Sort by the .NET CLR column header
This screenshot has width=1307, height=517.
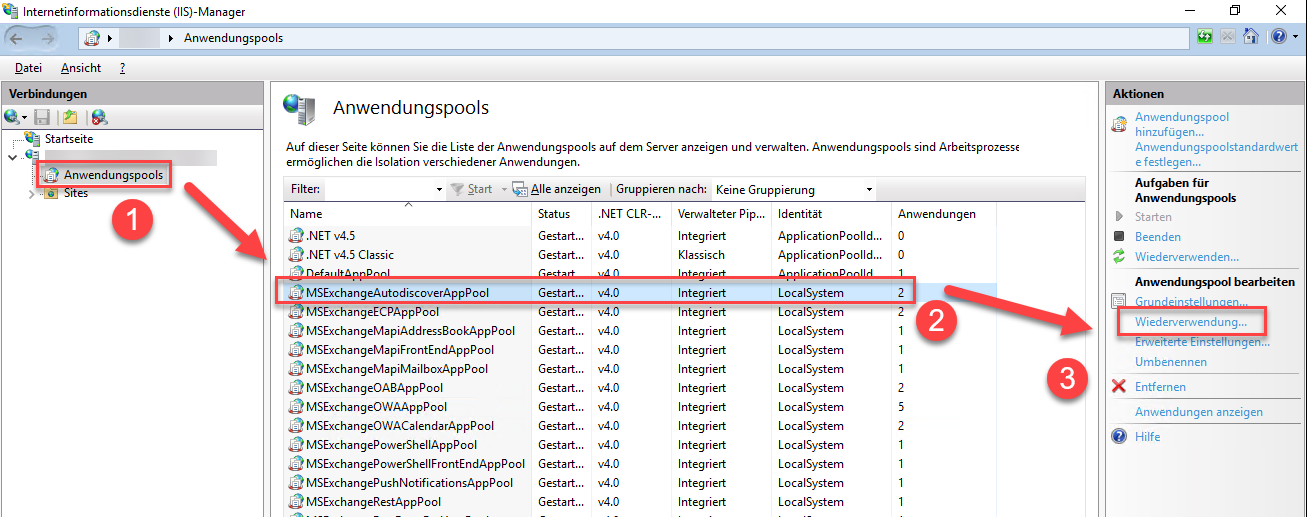tap(631, 213)
